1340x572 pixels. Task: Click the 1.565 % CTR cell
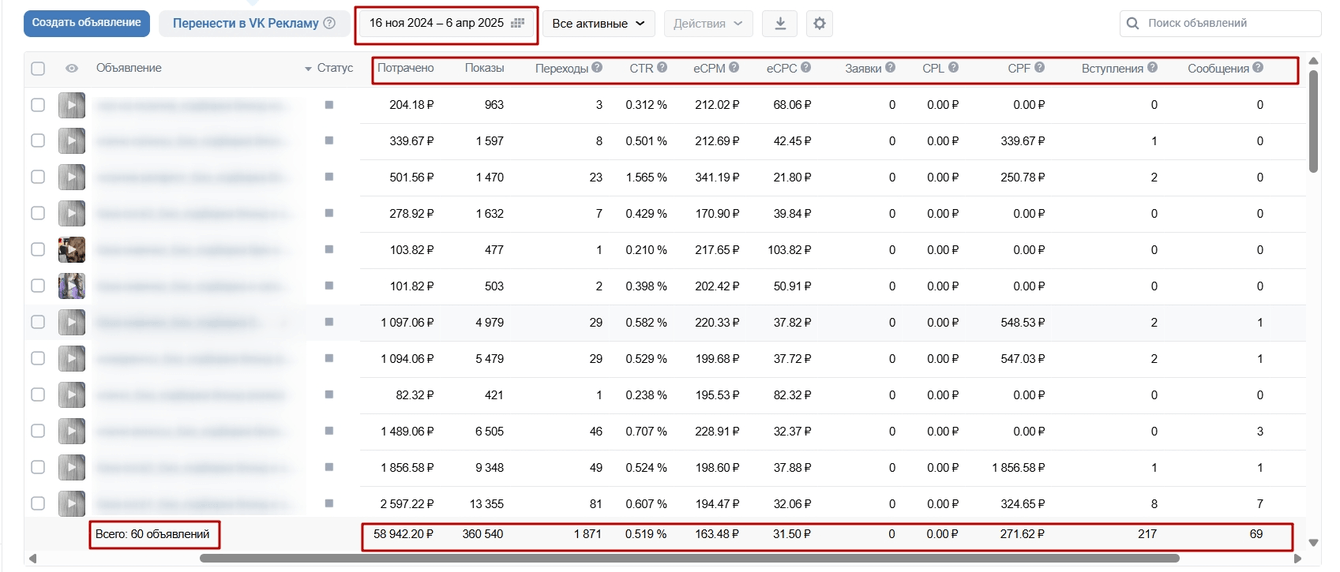646,177
